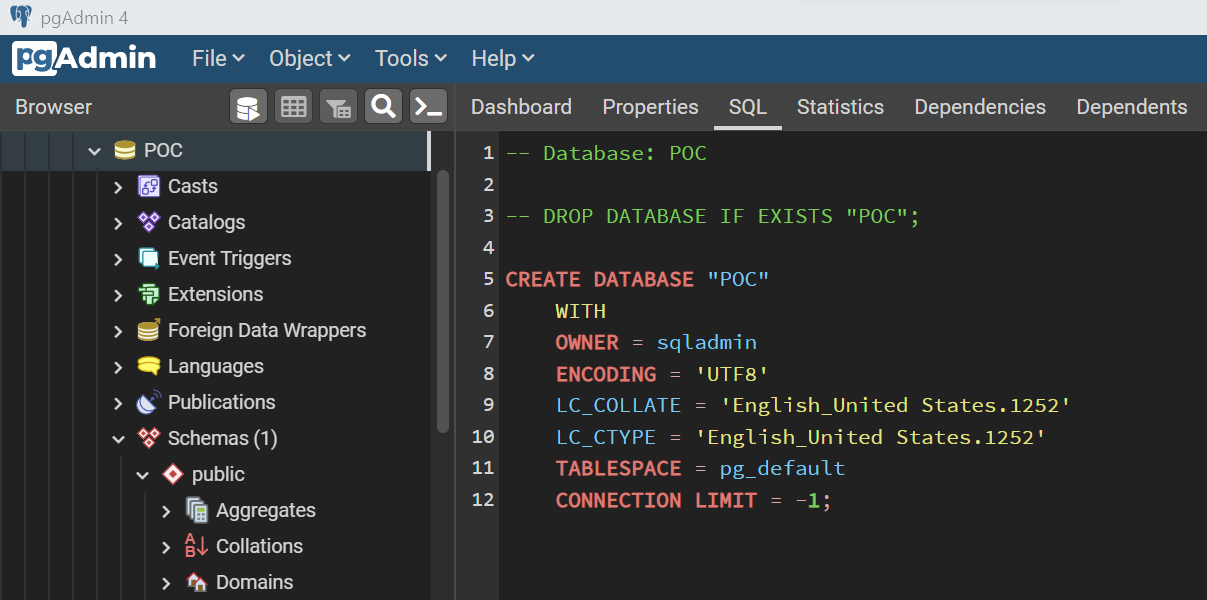
Task: Click the CREATE DATABASE keyword
Action: 600,280
